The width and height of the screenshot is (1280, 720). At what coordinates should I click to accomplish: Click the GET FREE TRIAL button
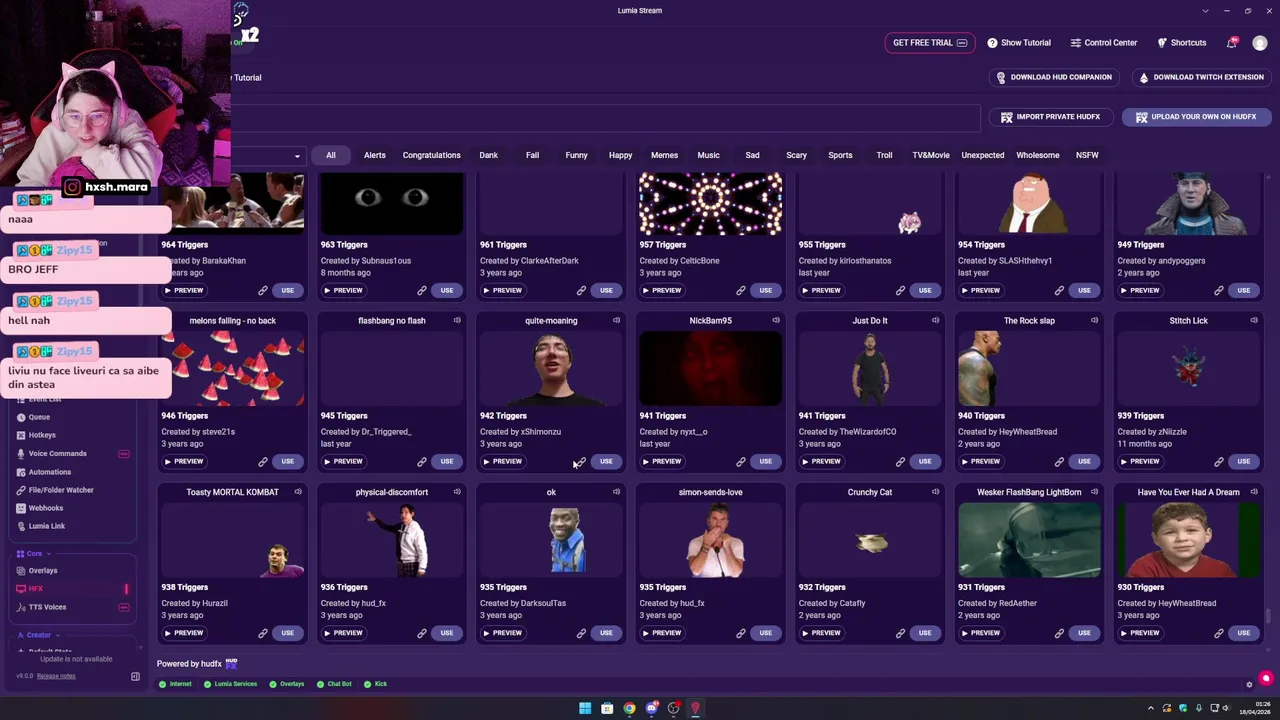click(930, 43)
